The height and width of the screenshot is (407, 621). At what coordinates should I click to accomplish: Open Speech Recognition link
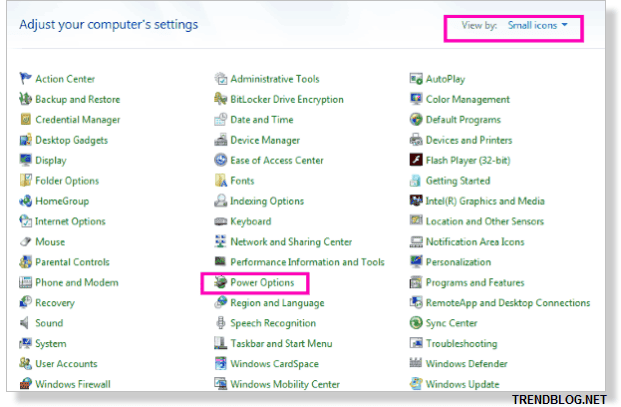pos(273,323)
